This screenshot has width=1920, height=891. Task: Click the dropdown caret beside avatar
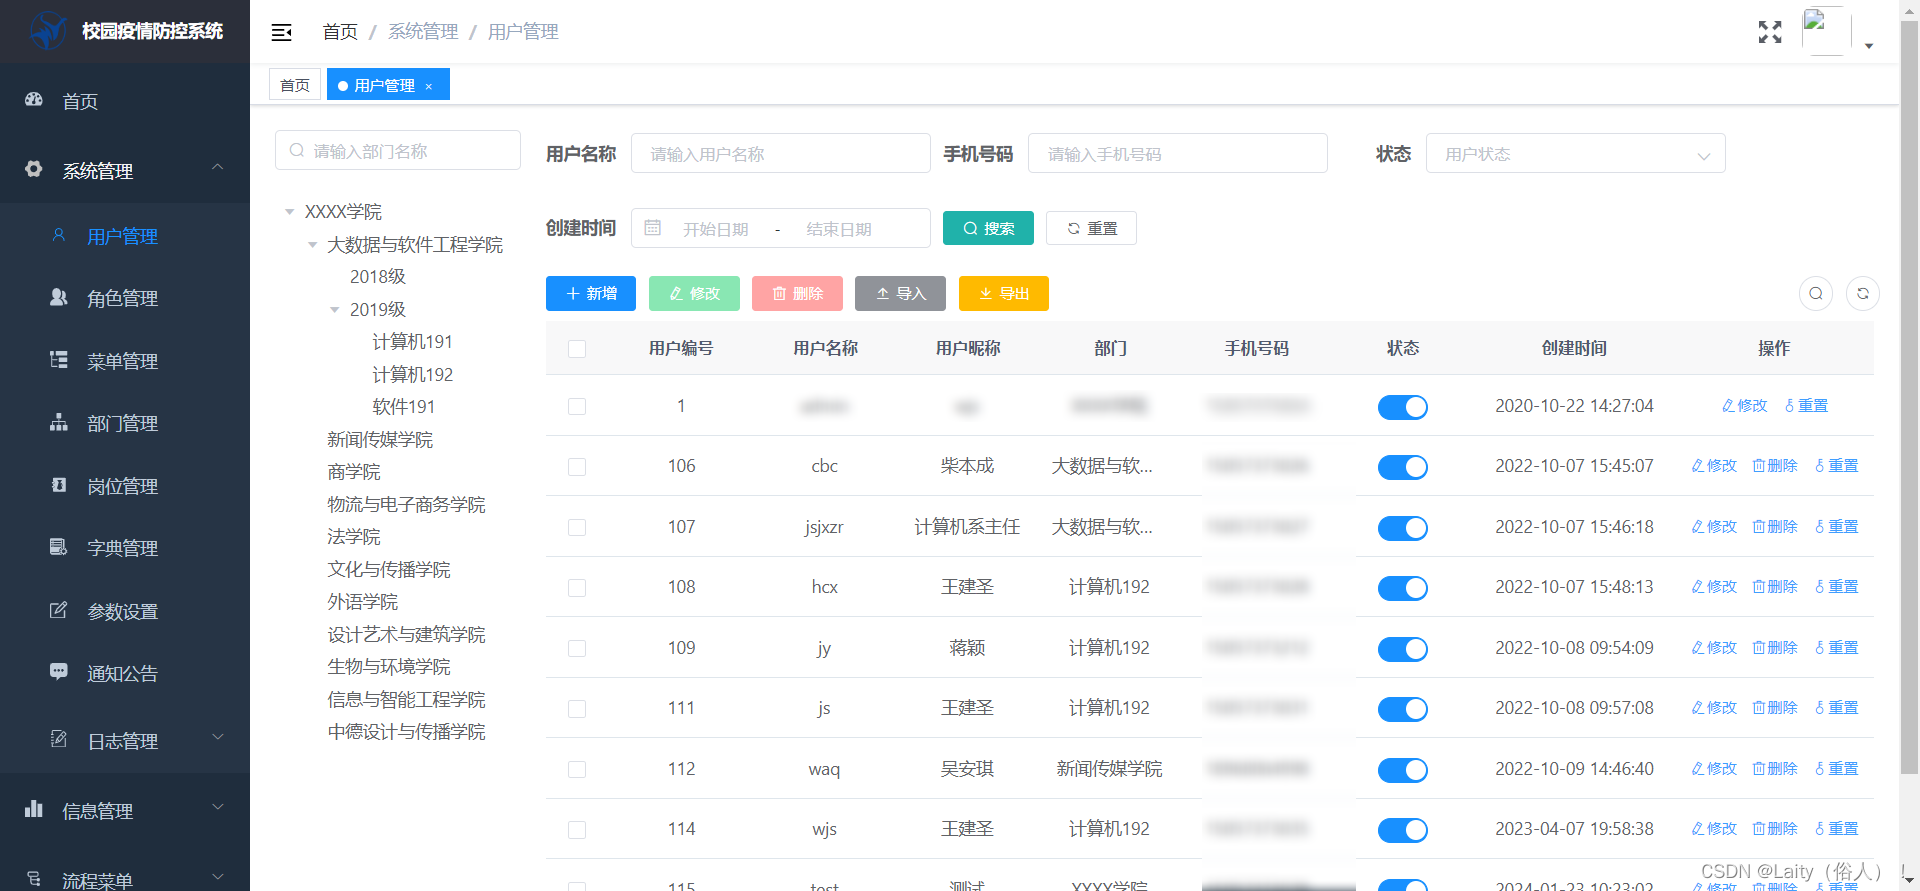click(x=1869, y=46)
